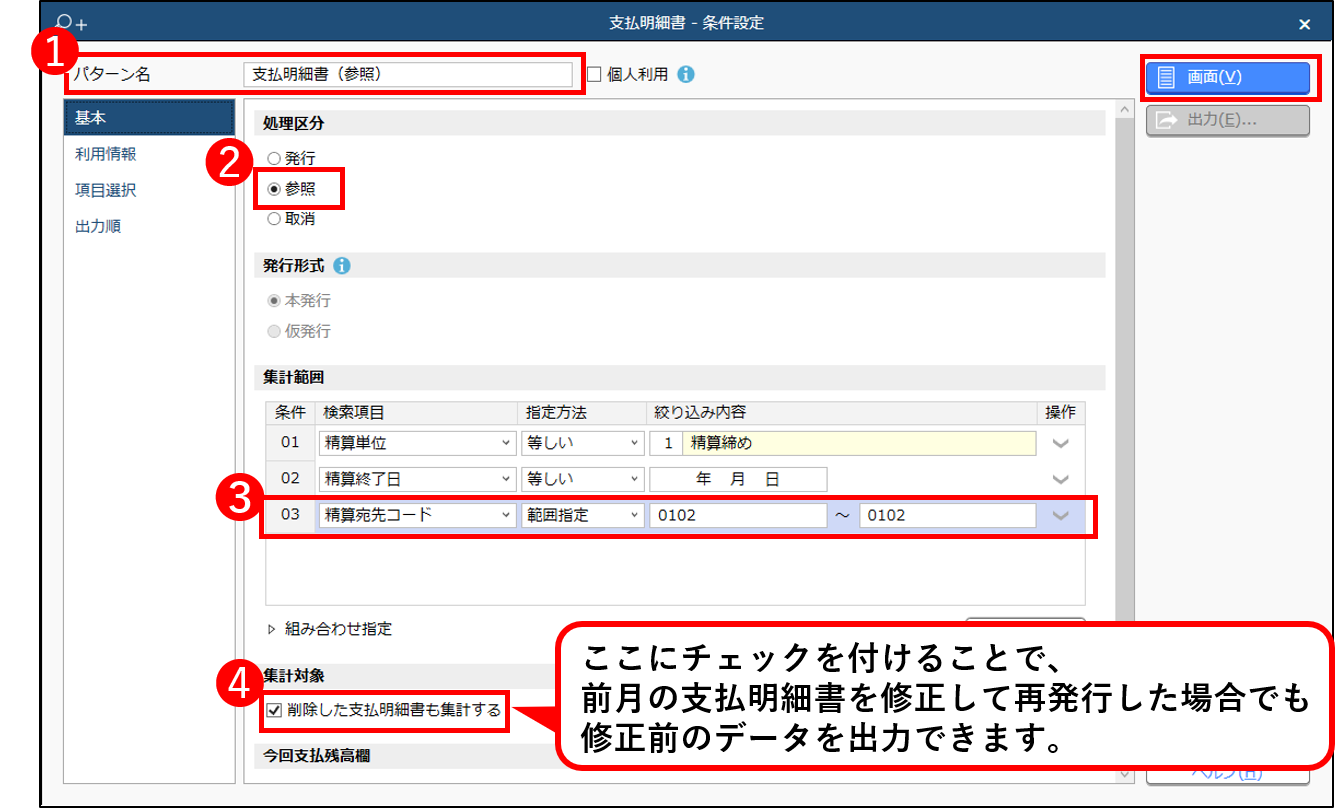Screen dimensions: 1339x808
Task: Click the 画面(V) button
Action: click(x=1227, y=78)
